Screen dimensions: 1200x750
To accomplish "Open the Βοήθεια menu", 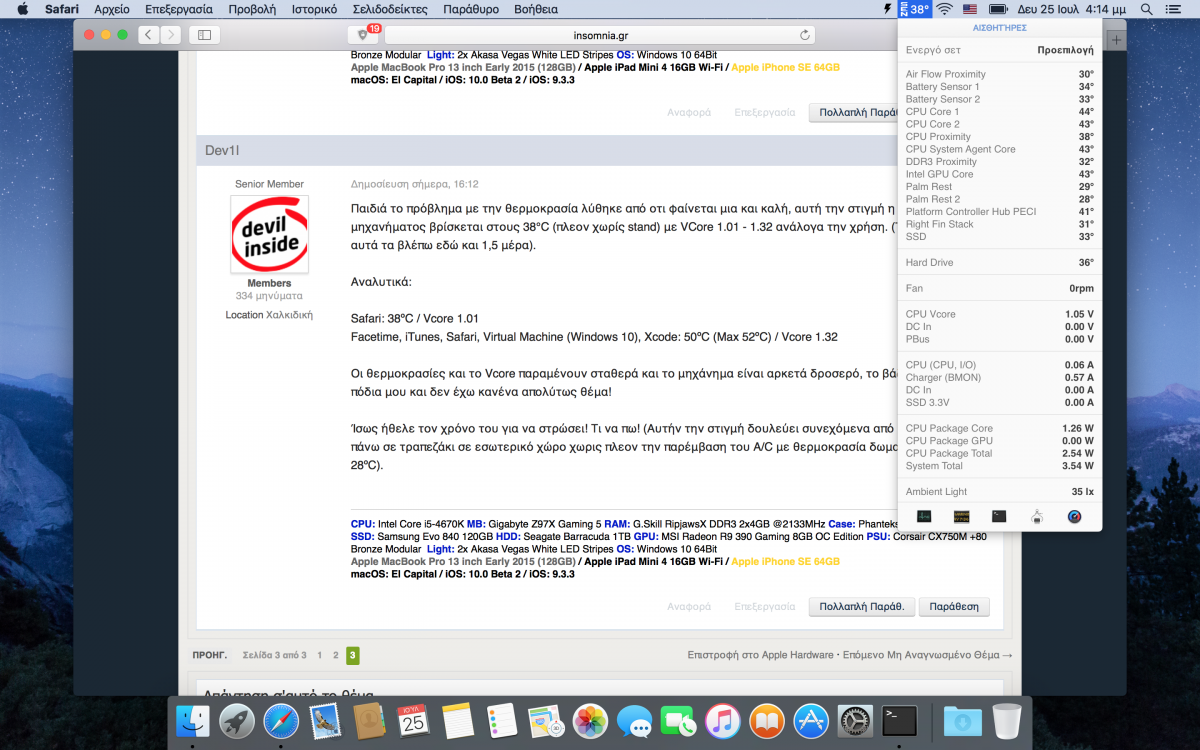I will [x=536, y=9].
